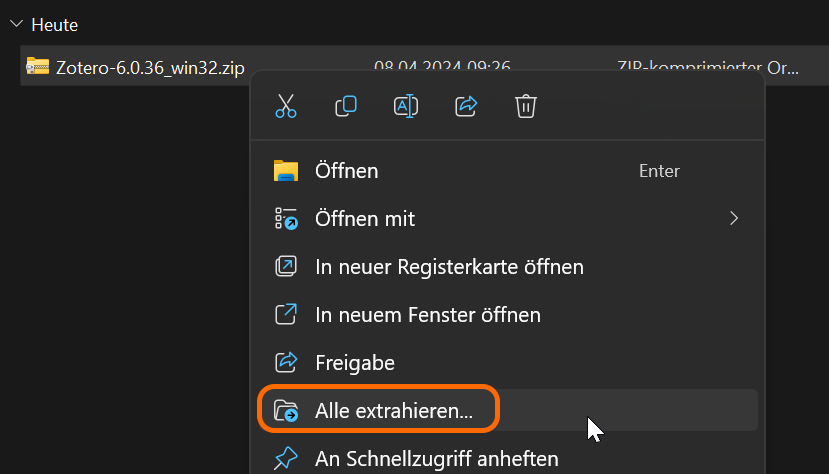Click the zip folder icon of Zotero file
Screen dimensions: 829x474
coord(38,66)
